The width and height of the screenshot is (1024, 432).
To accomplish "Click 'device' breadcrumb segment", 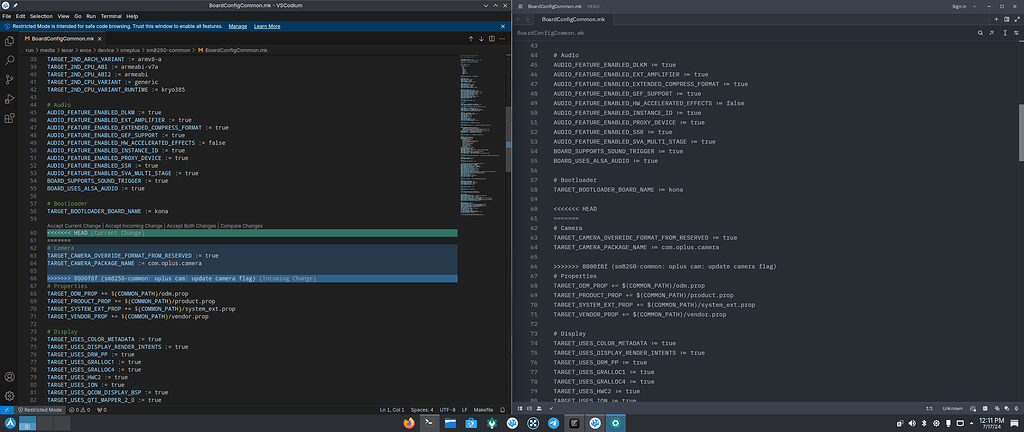I will (x=105, y=50).
